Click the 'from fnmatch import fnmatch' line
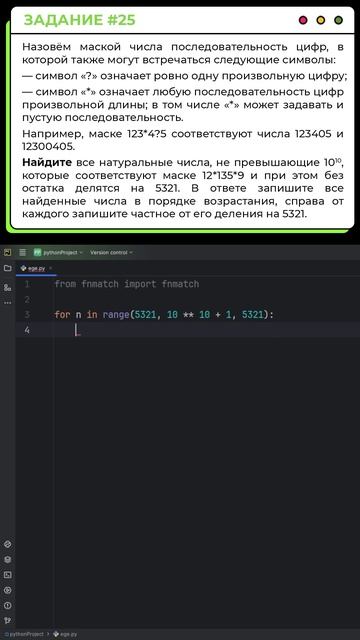 [x=127, y=284]
